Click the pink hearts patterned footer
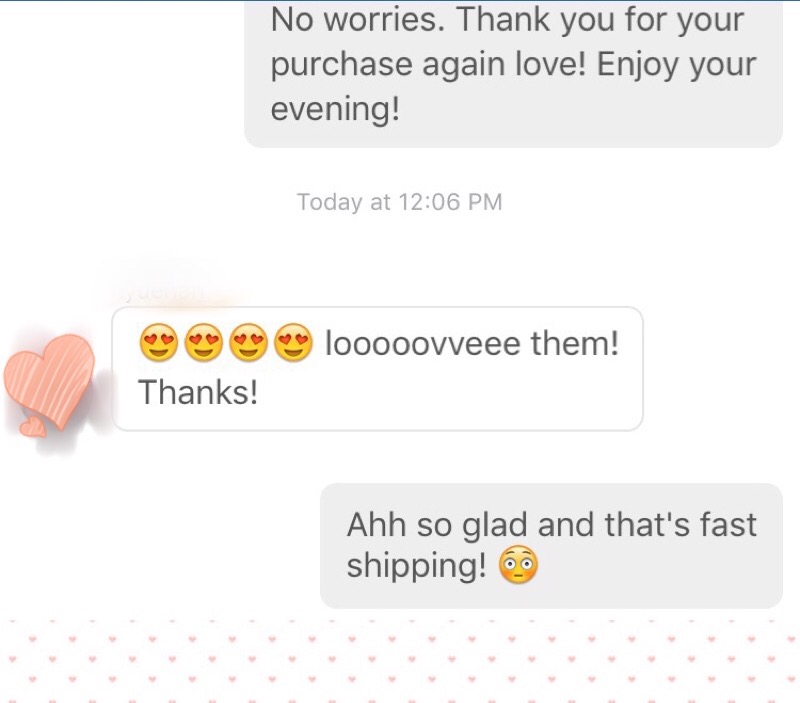The image size is (800, 703). tap(400, 661)
